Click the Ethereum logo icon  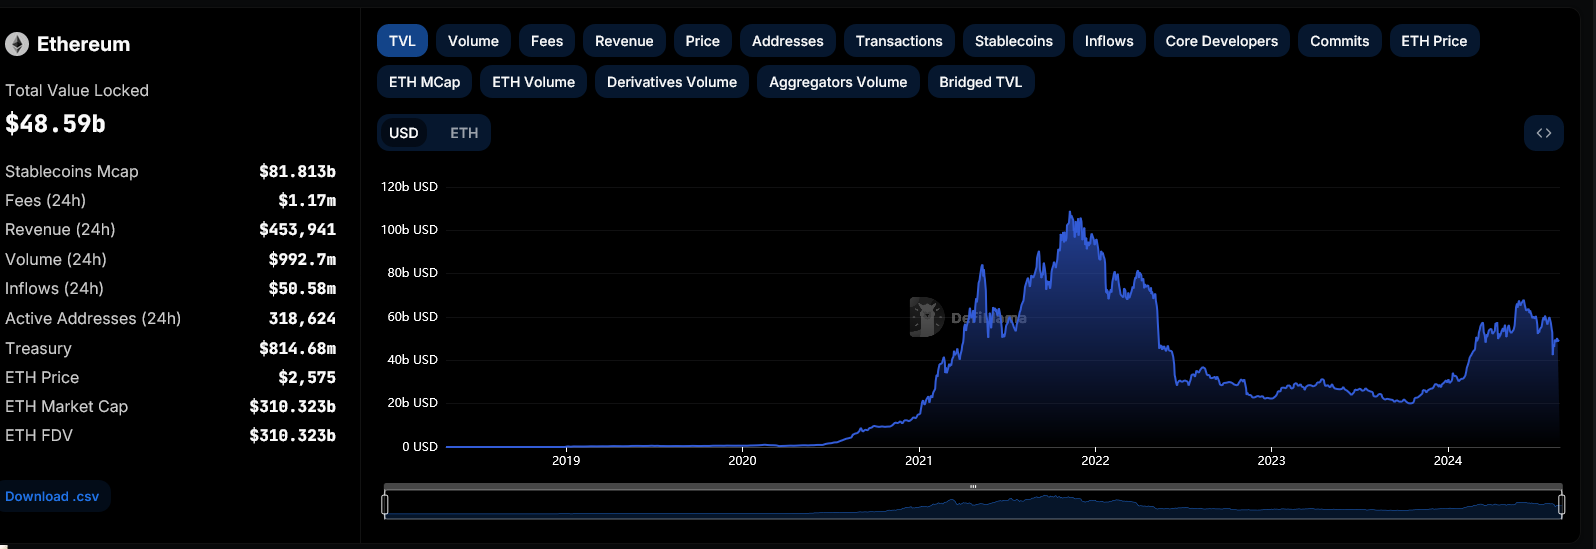17,44
